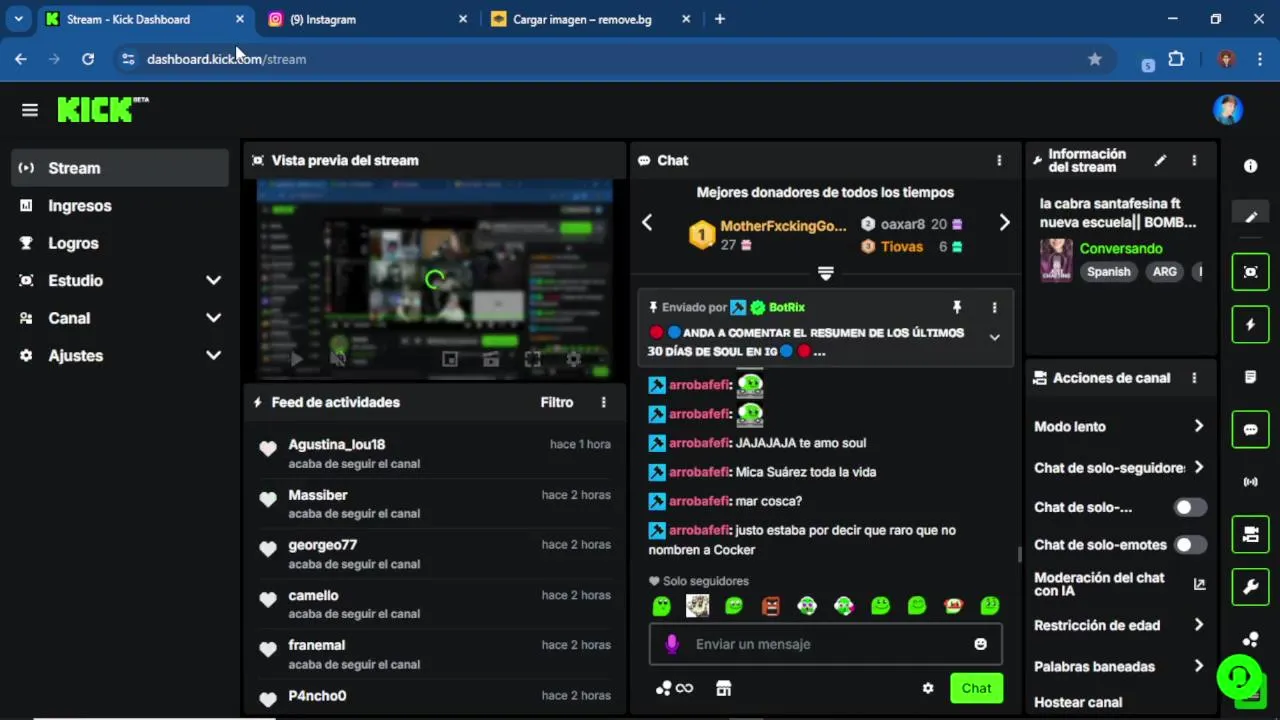
Task: Collapse top donors with the arrow below leaderboard
Action: pyautogui.click(x=825, y=273)
